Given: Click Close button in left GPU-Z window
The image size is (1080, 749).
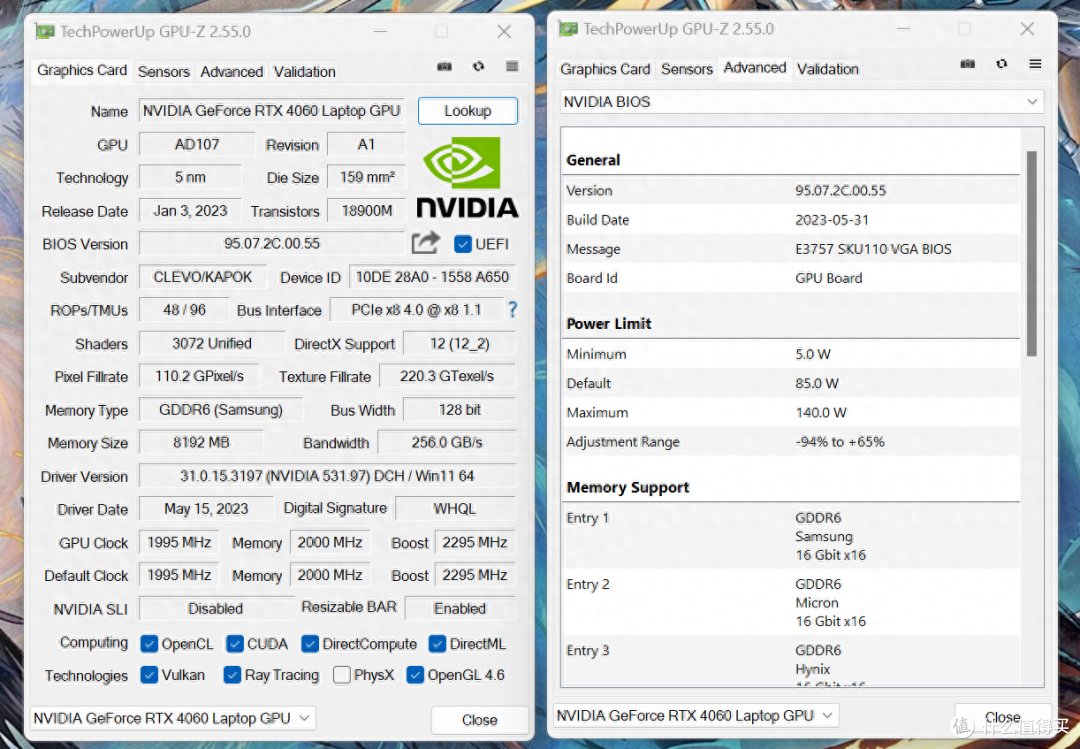Looking at the screenshot, I should click(x=479, y=720).
